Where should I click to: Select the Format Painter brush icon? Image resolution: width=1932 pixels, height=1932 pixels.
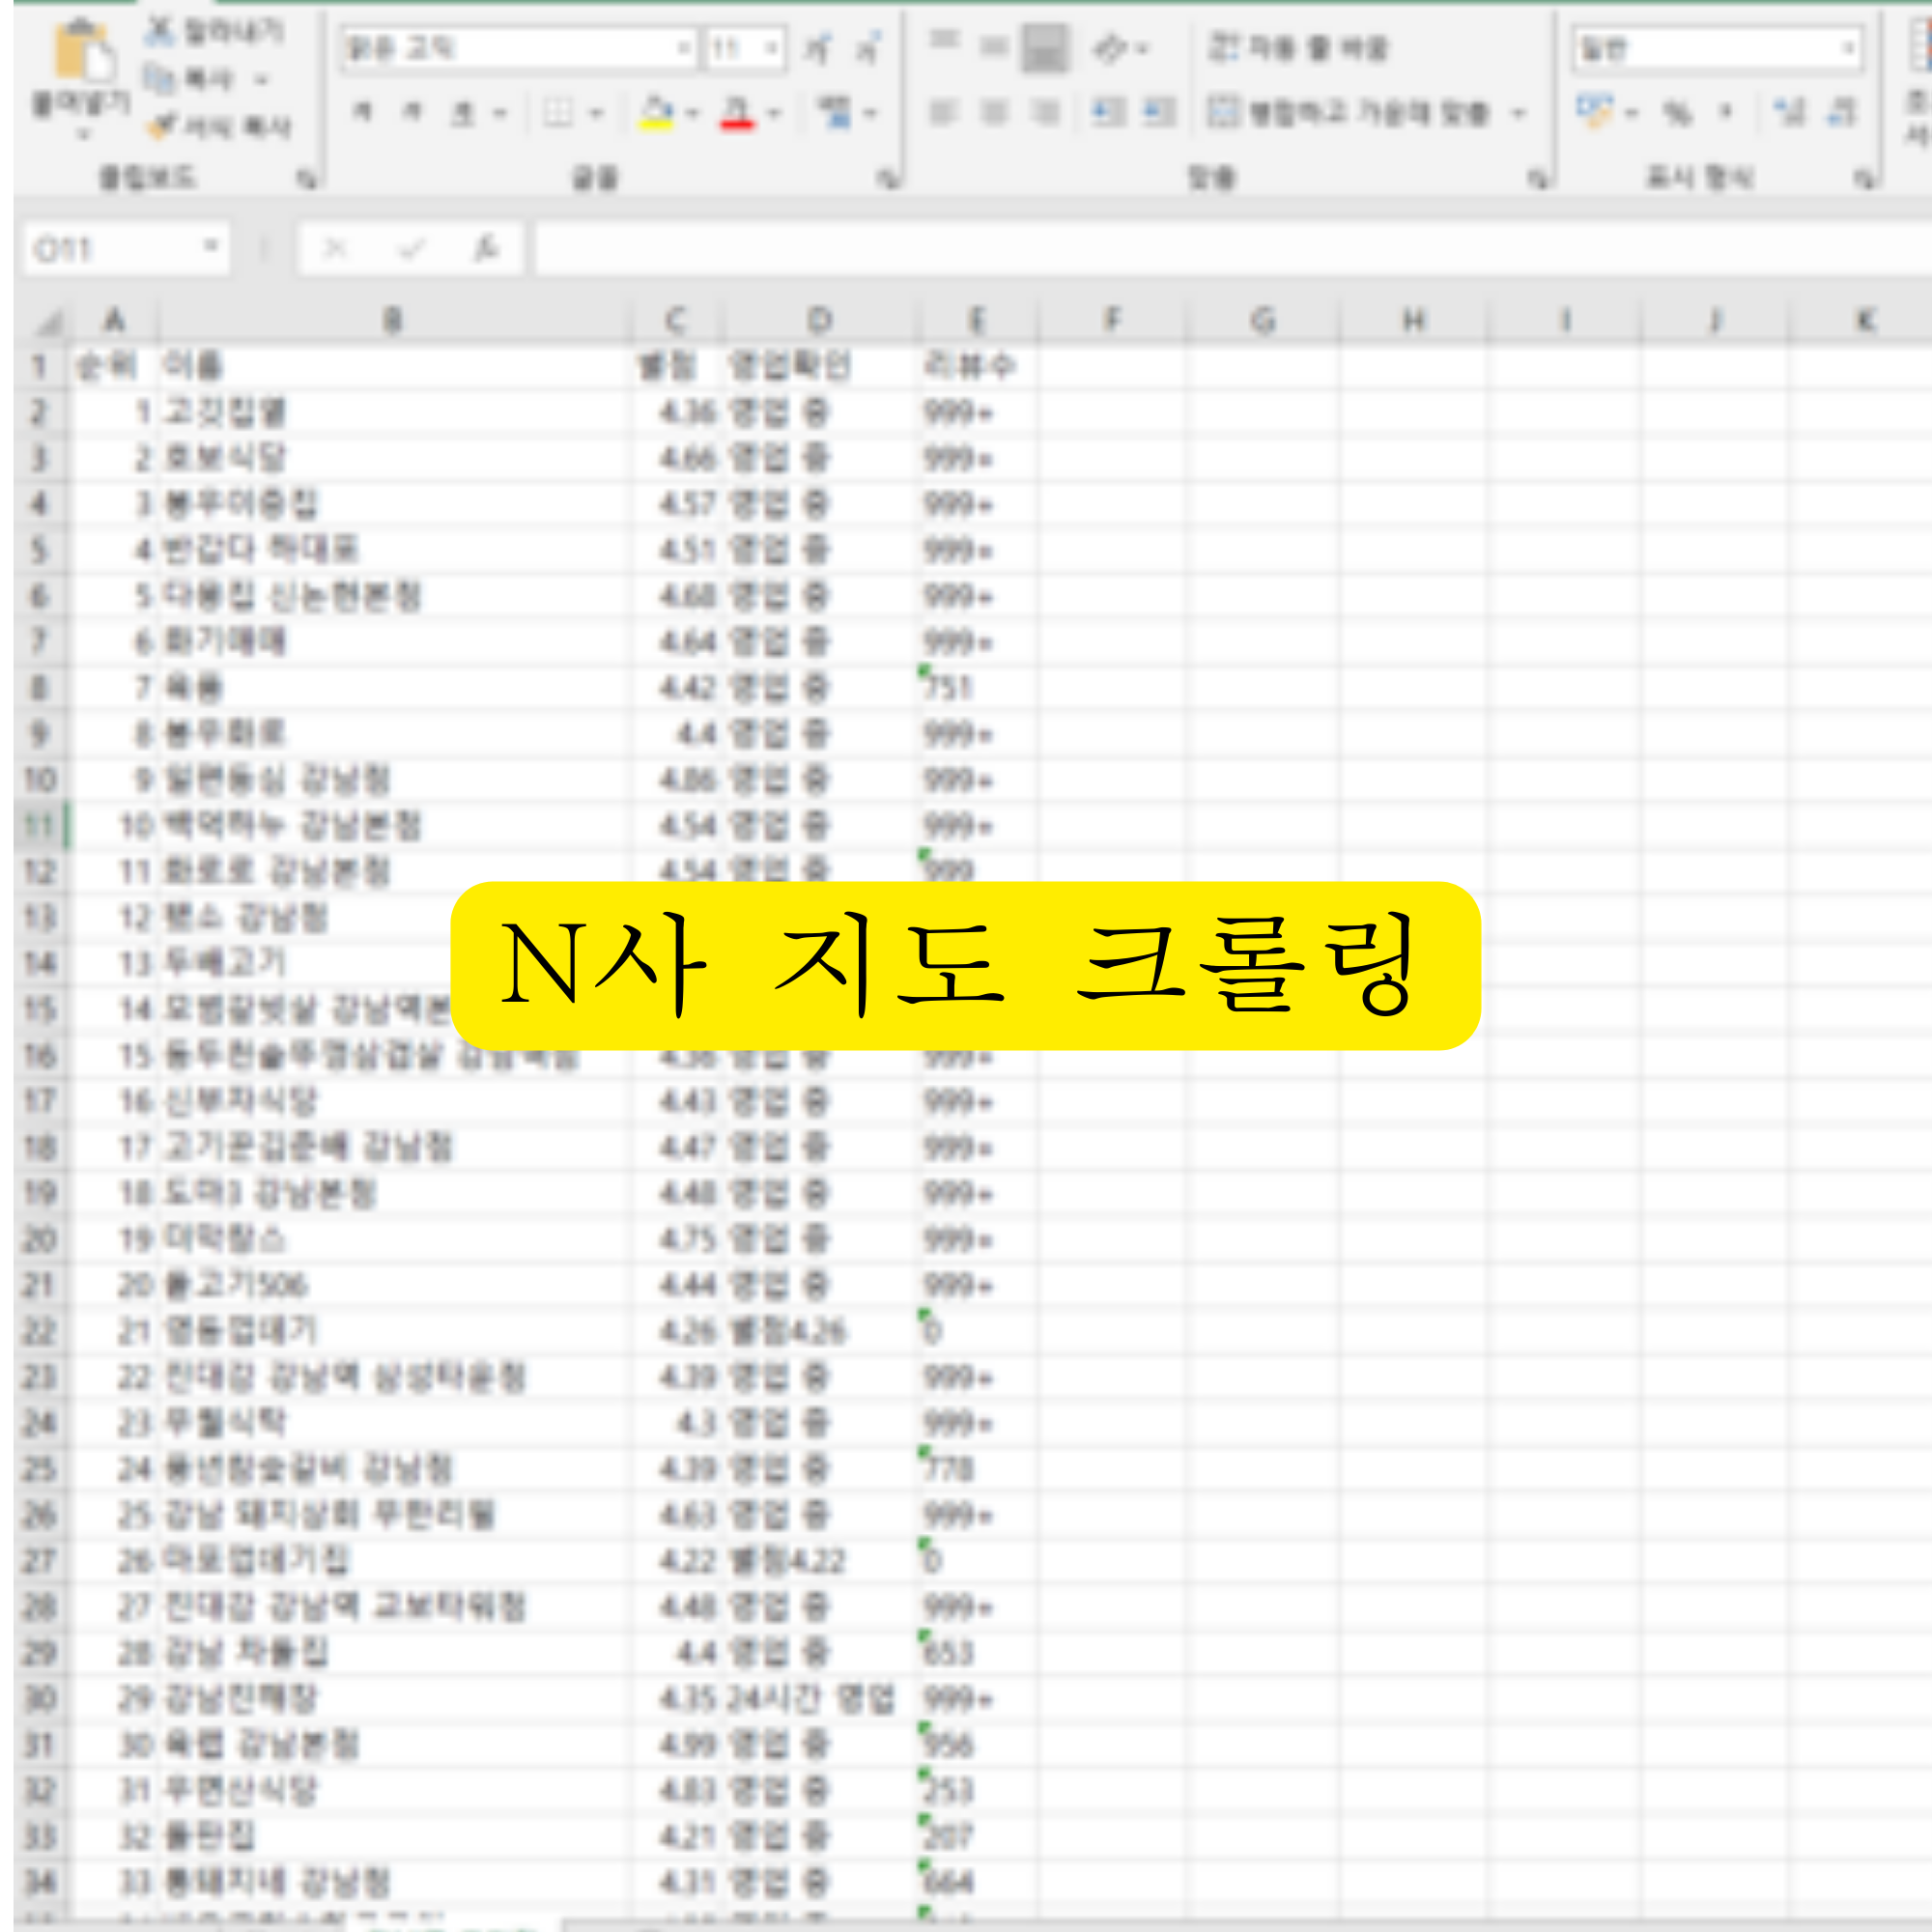coord(162,126)
